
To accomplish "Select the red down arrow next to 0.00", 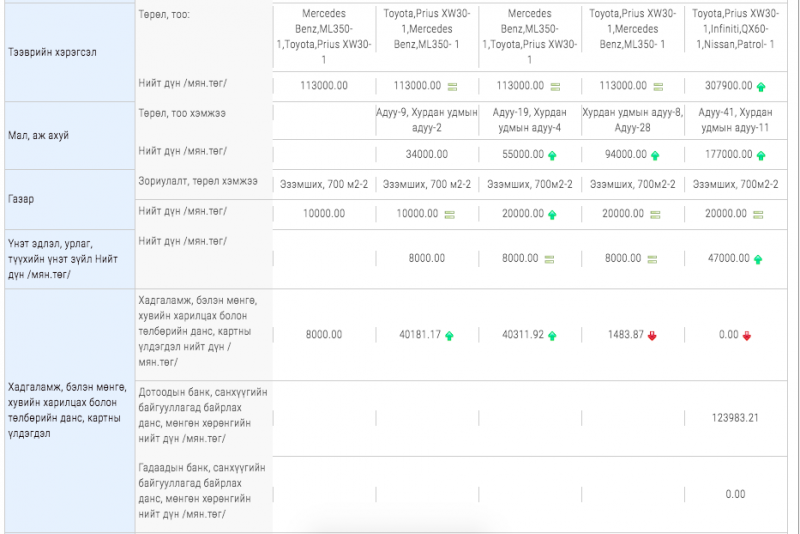I will pos(748,336).
